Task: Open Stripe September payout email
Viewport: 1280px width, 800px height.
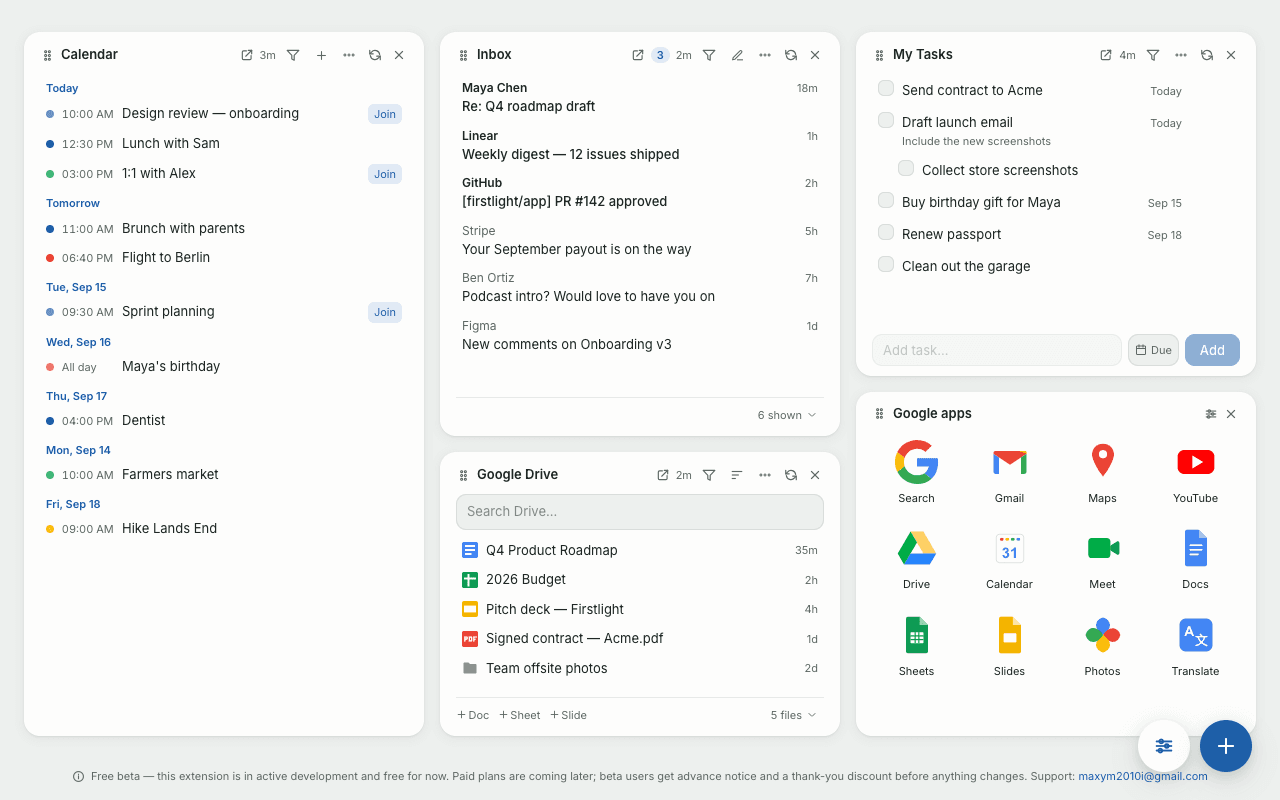Action: coord(640,240)
